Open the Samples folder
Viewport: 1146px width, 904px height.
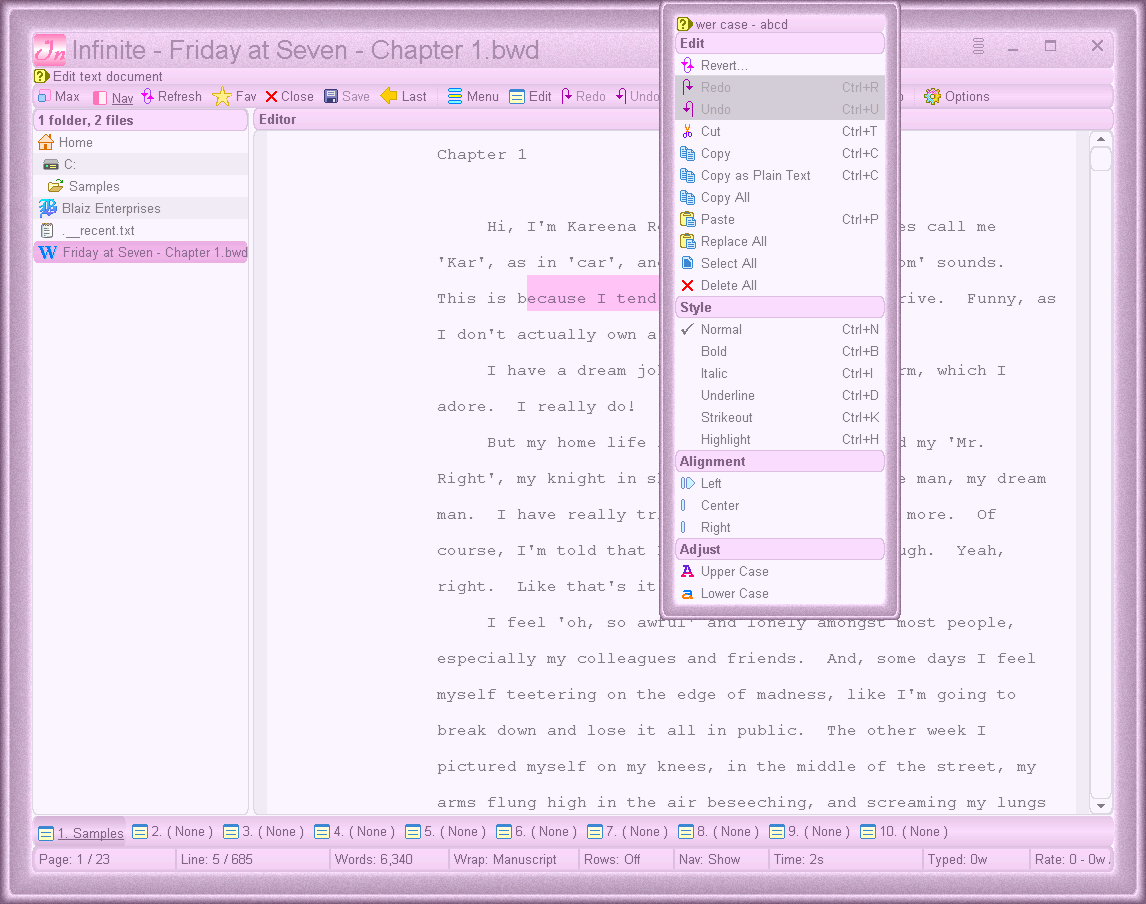coord(140,186)
